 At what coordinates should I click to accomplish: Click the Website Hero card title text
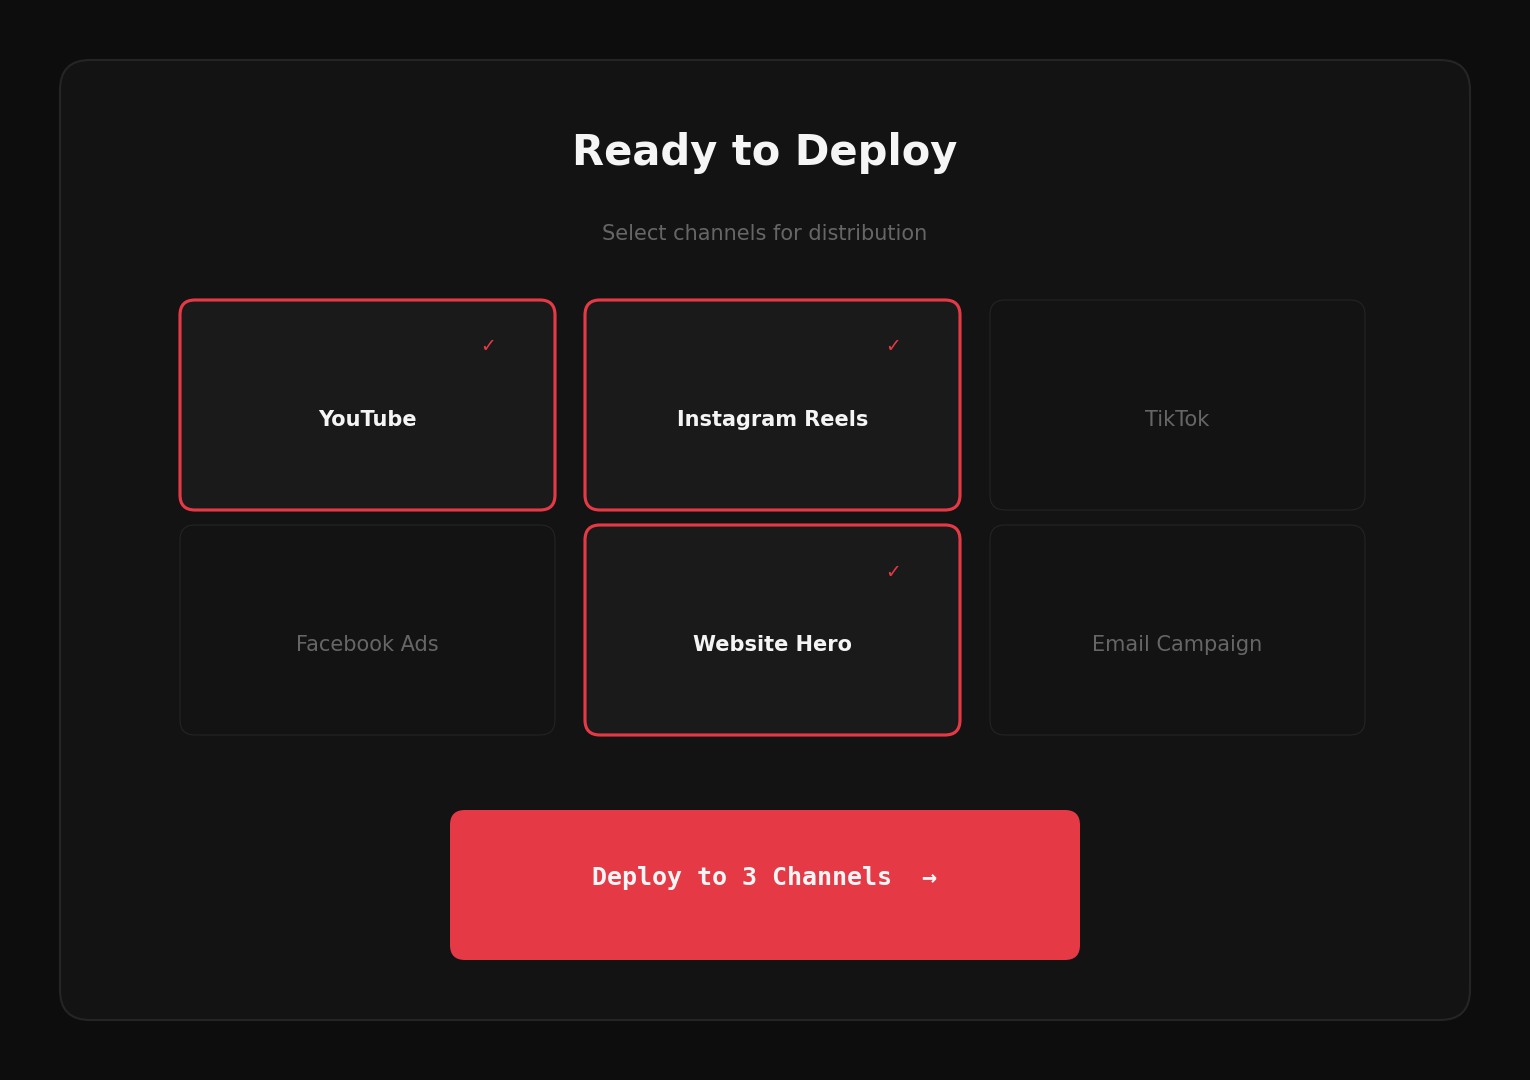click(772, 644)
